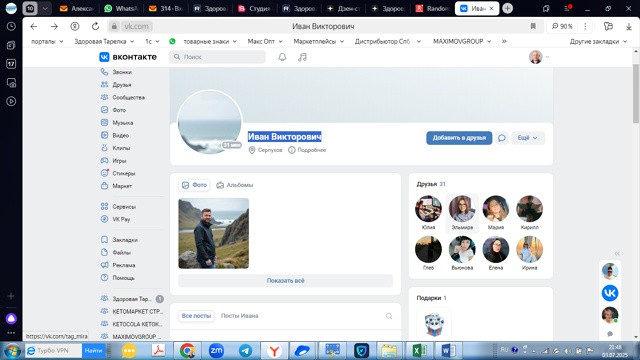
Task: Click the message icon beside Добавить в друзья
Action: click(x=502, y=138)
